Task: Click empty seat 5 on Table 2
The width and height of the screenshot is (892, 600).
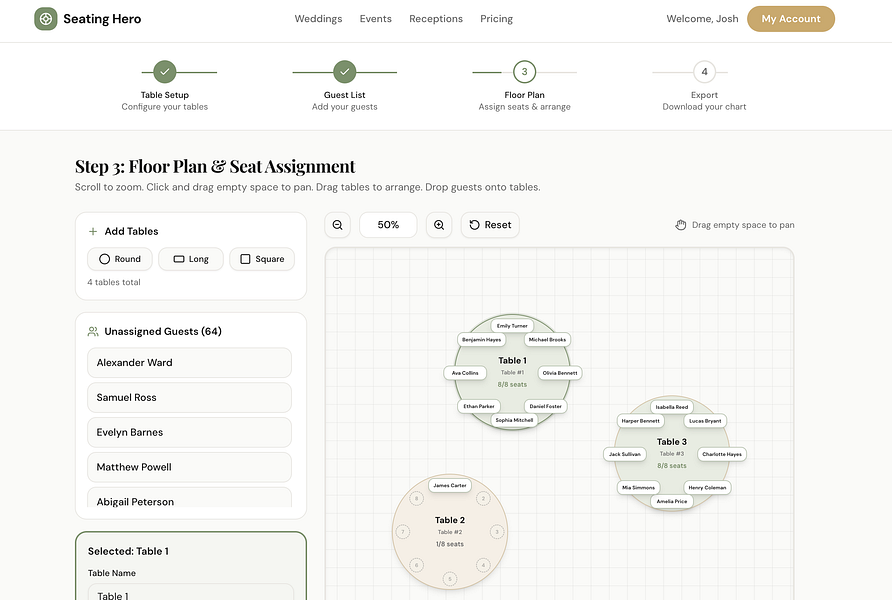Action: (449, 579)
